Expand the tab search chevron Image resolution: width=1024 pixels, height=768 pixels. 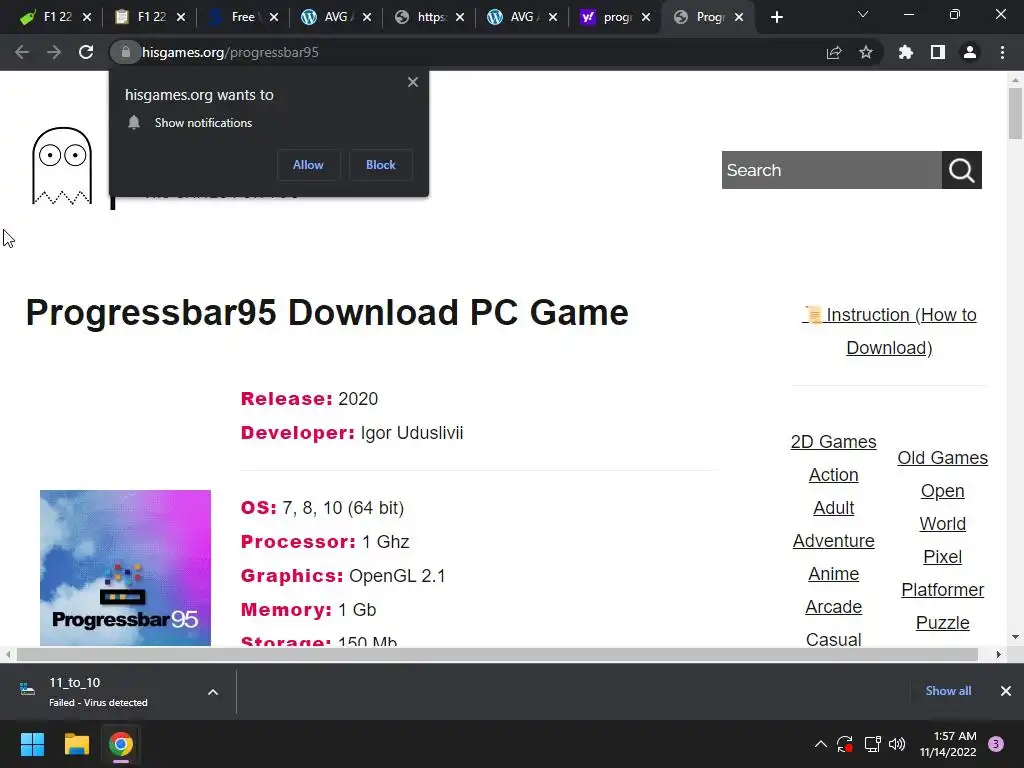(863, 14)
